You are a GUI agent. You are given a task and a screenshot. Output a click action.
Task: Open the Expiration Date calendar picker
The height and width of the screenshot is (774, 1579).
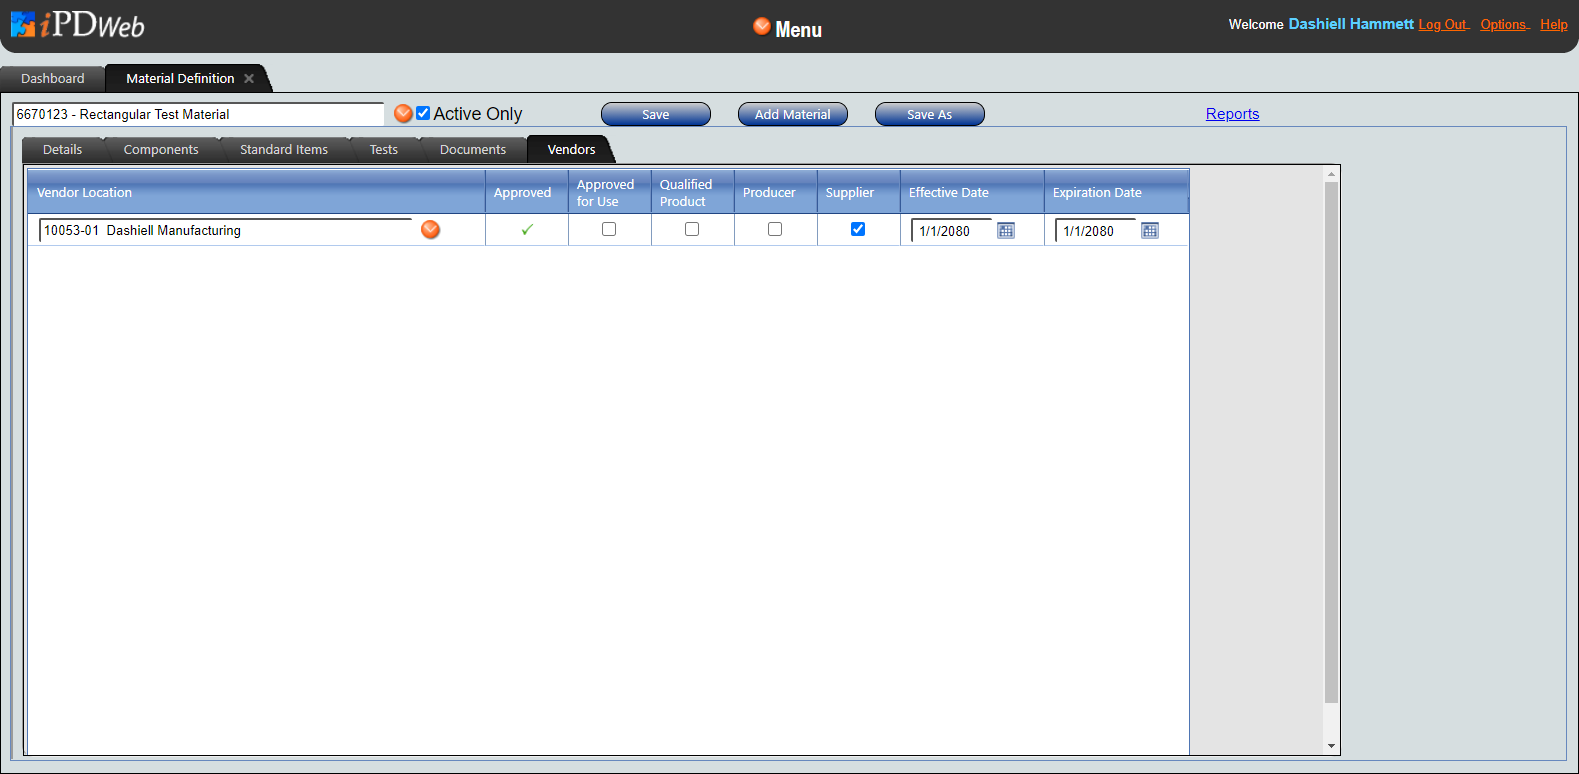pos(1149,231)
